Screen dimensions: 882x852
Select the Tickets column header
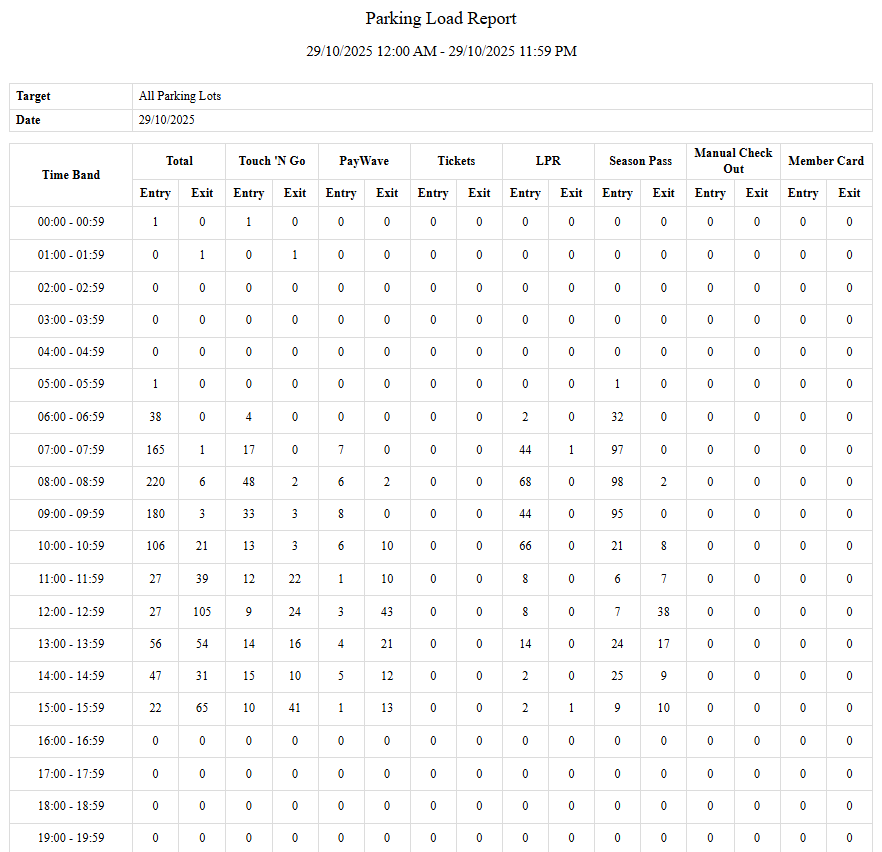click(x=456, y=161)
